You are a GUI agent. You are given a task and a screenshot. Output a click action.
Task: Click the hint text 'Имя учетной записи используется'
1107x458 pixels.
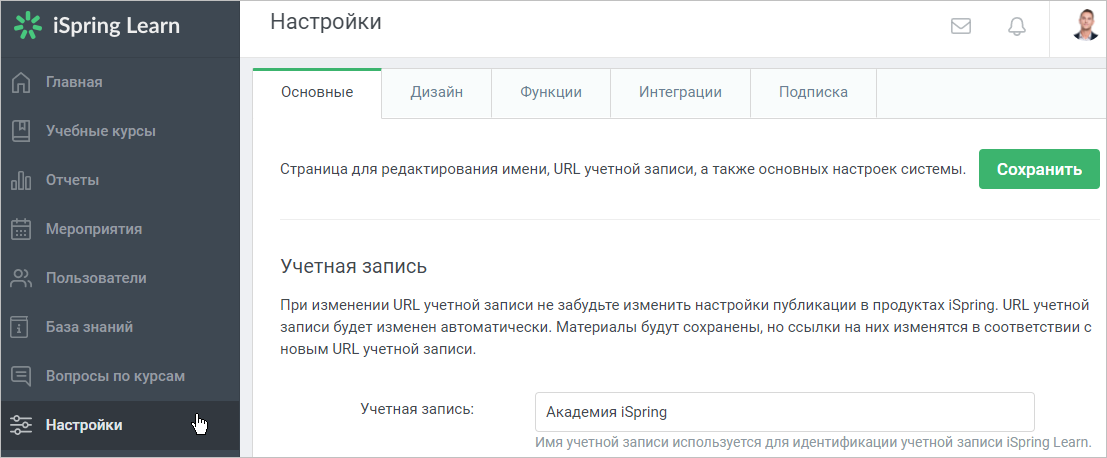point(813,443)
